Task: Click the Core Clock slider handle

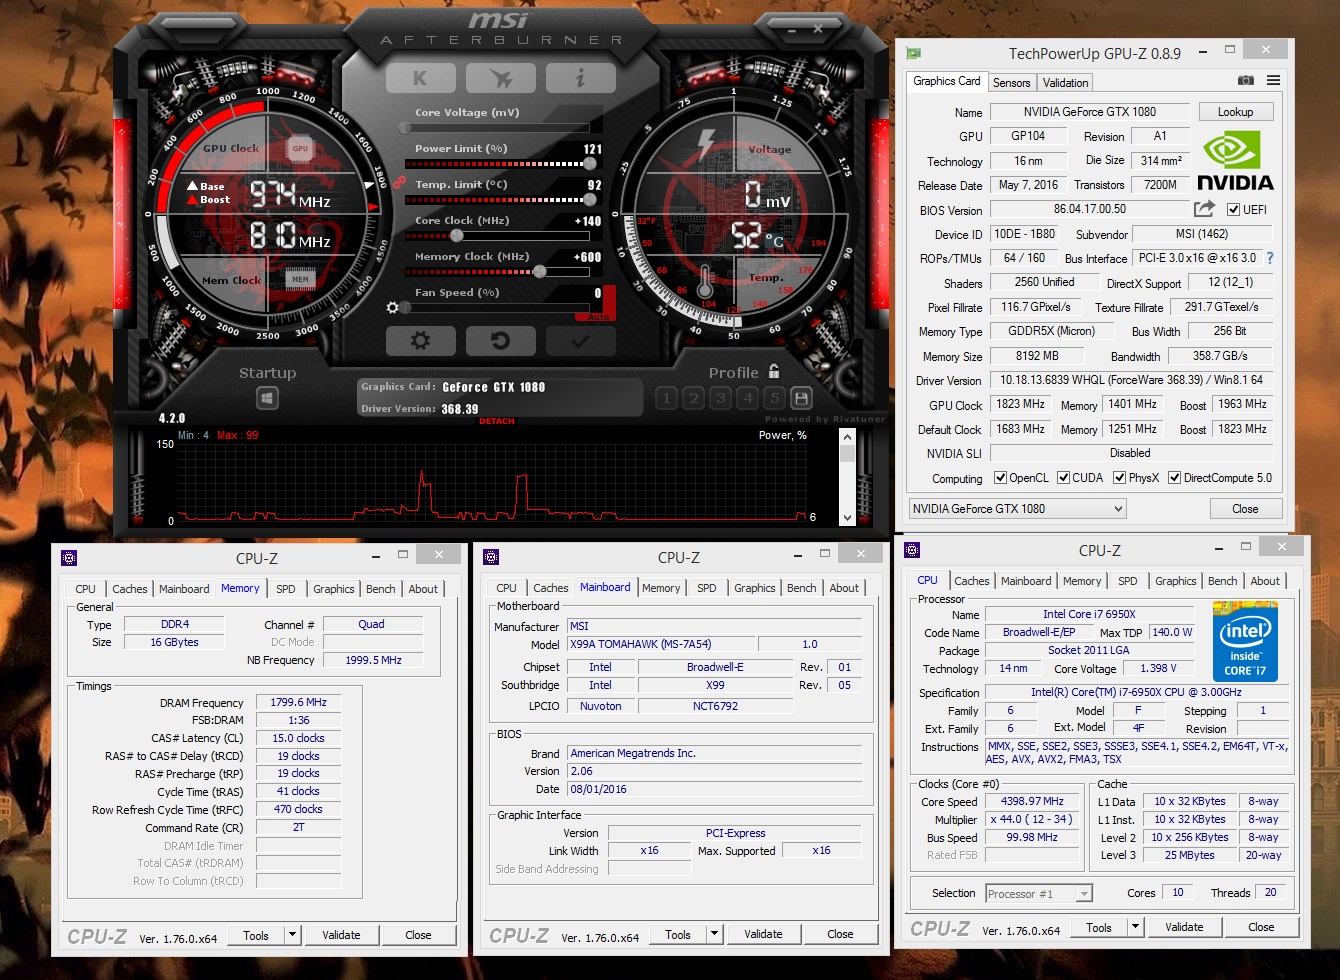Action: 456,236
